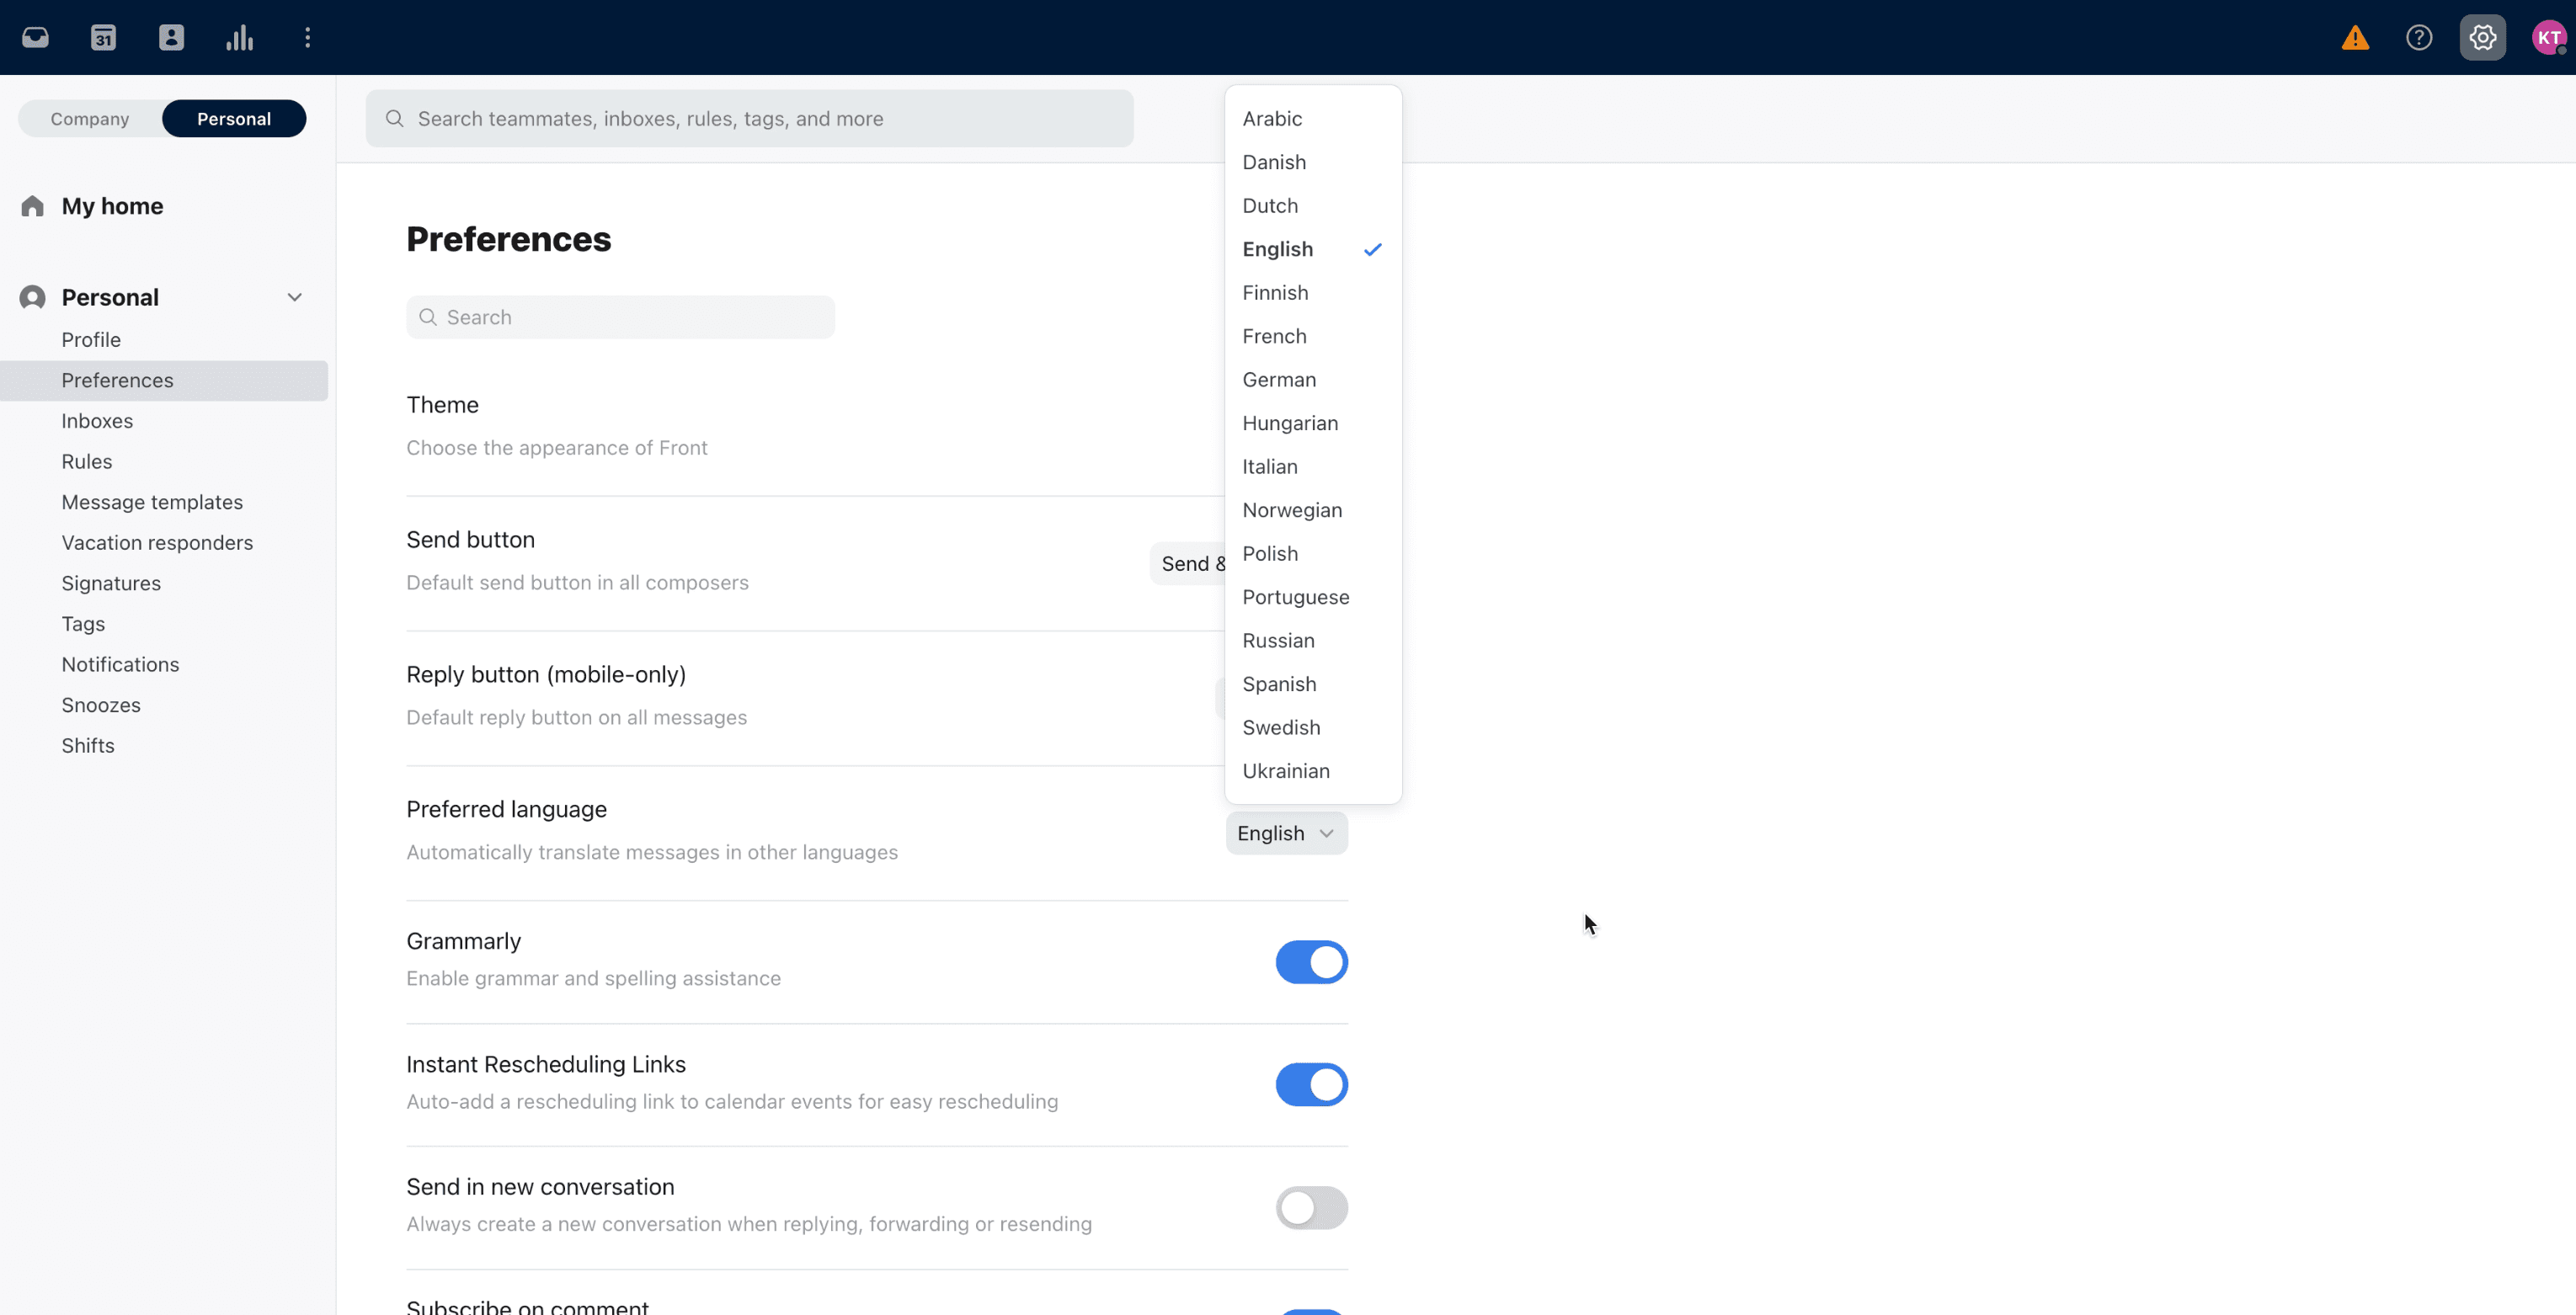
Task: Choose German from the language list
Action: (1312, 380)
